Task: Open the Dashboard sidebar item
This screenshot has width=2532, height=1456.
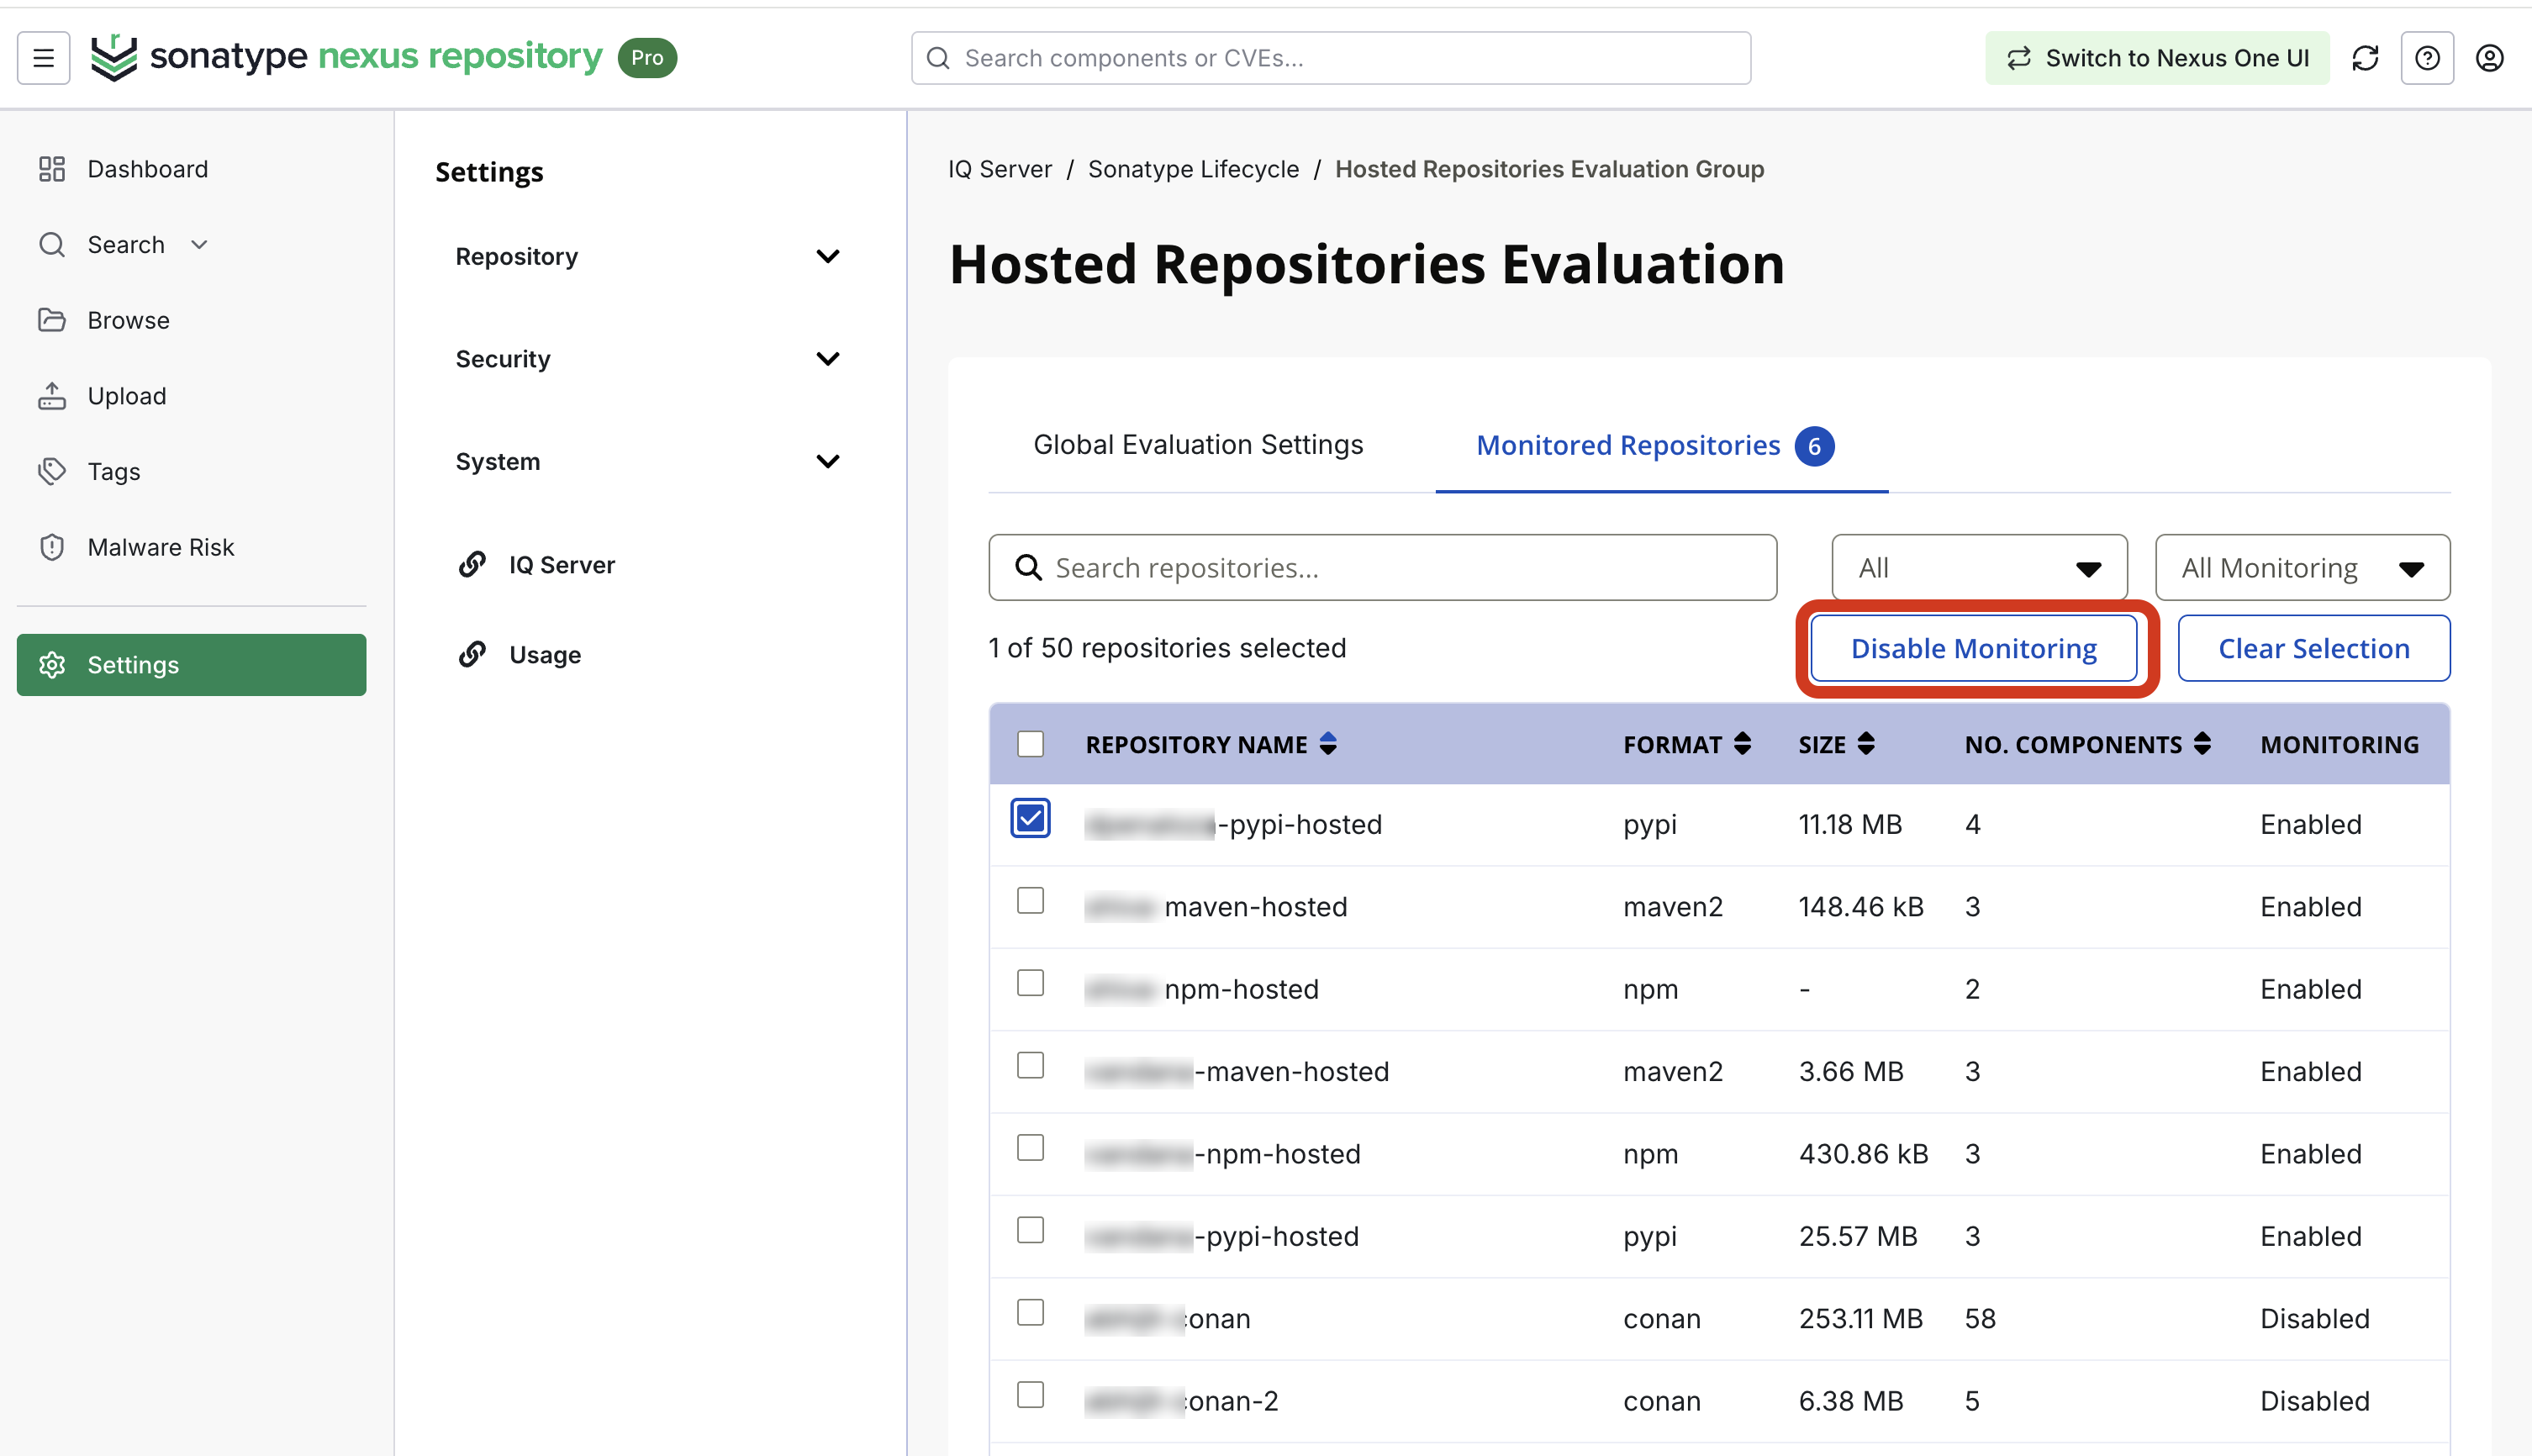Action: coord(191,169)
